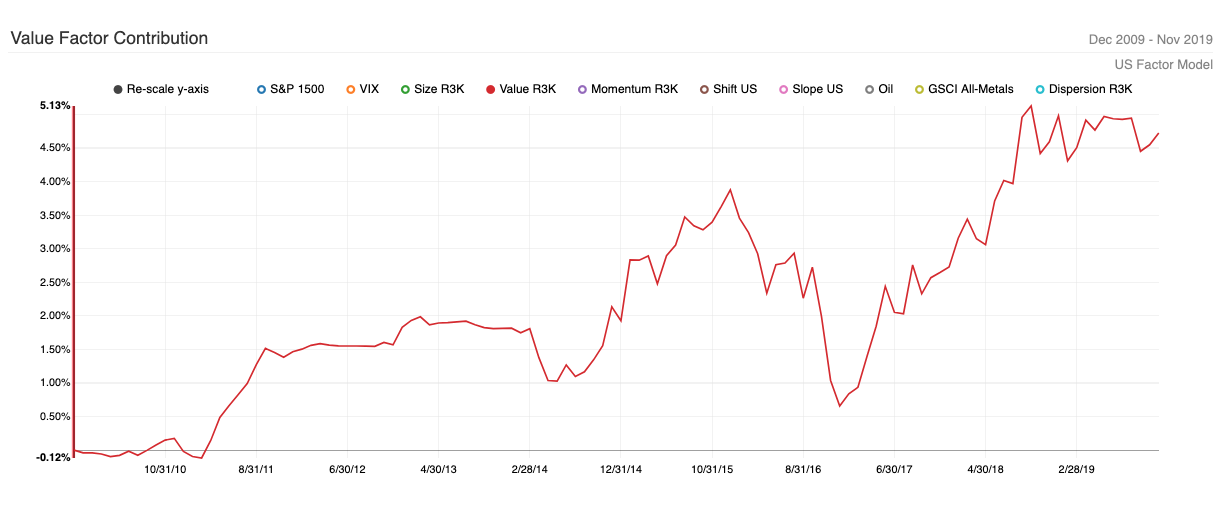Click the 10/31/10 x-axis date label
The image size is (1221, 523).
point(166,468)
